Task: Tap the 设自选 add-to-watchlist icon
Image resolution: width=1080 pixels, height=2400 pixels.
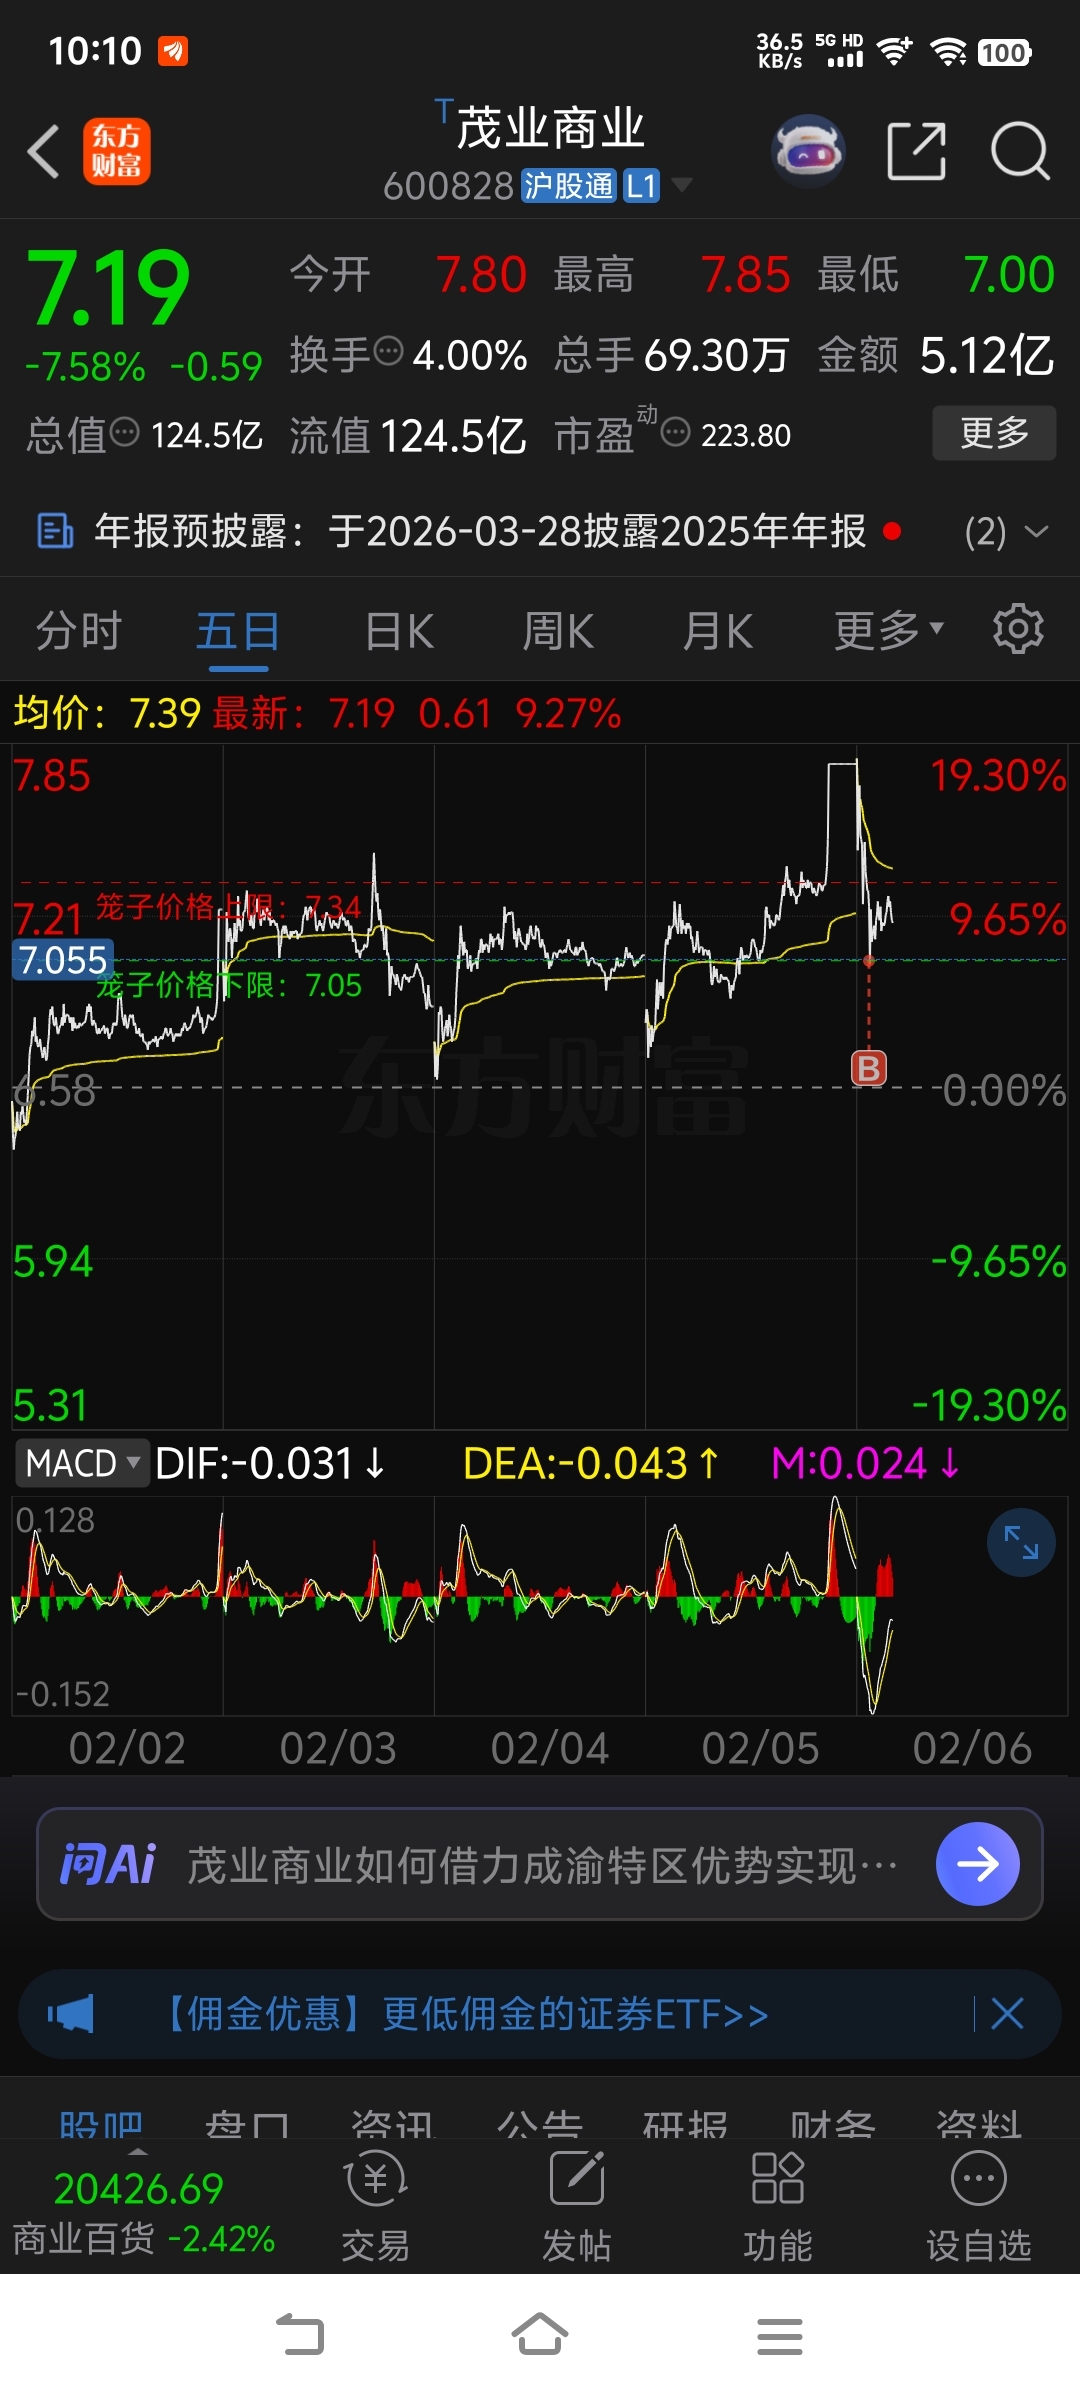Action: (x=979, y=2207)
